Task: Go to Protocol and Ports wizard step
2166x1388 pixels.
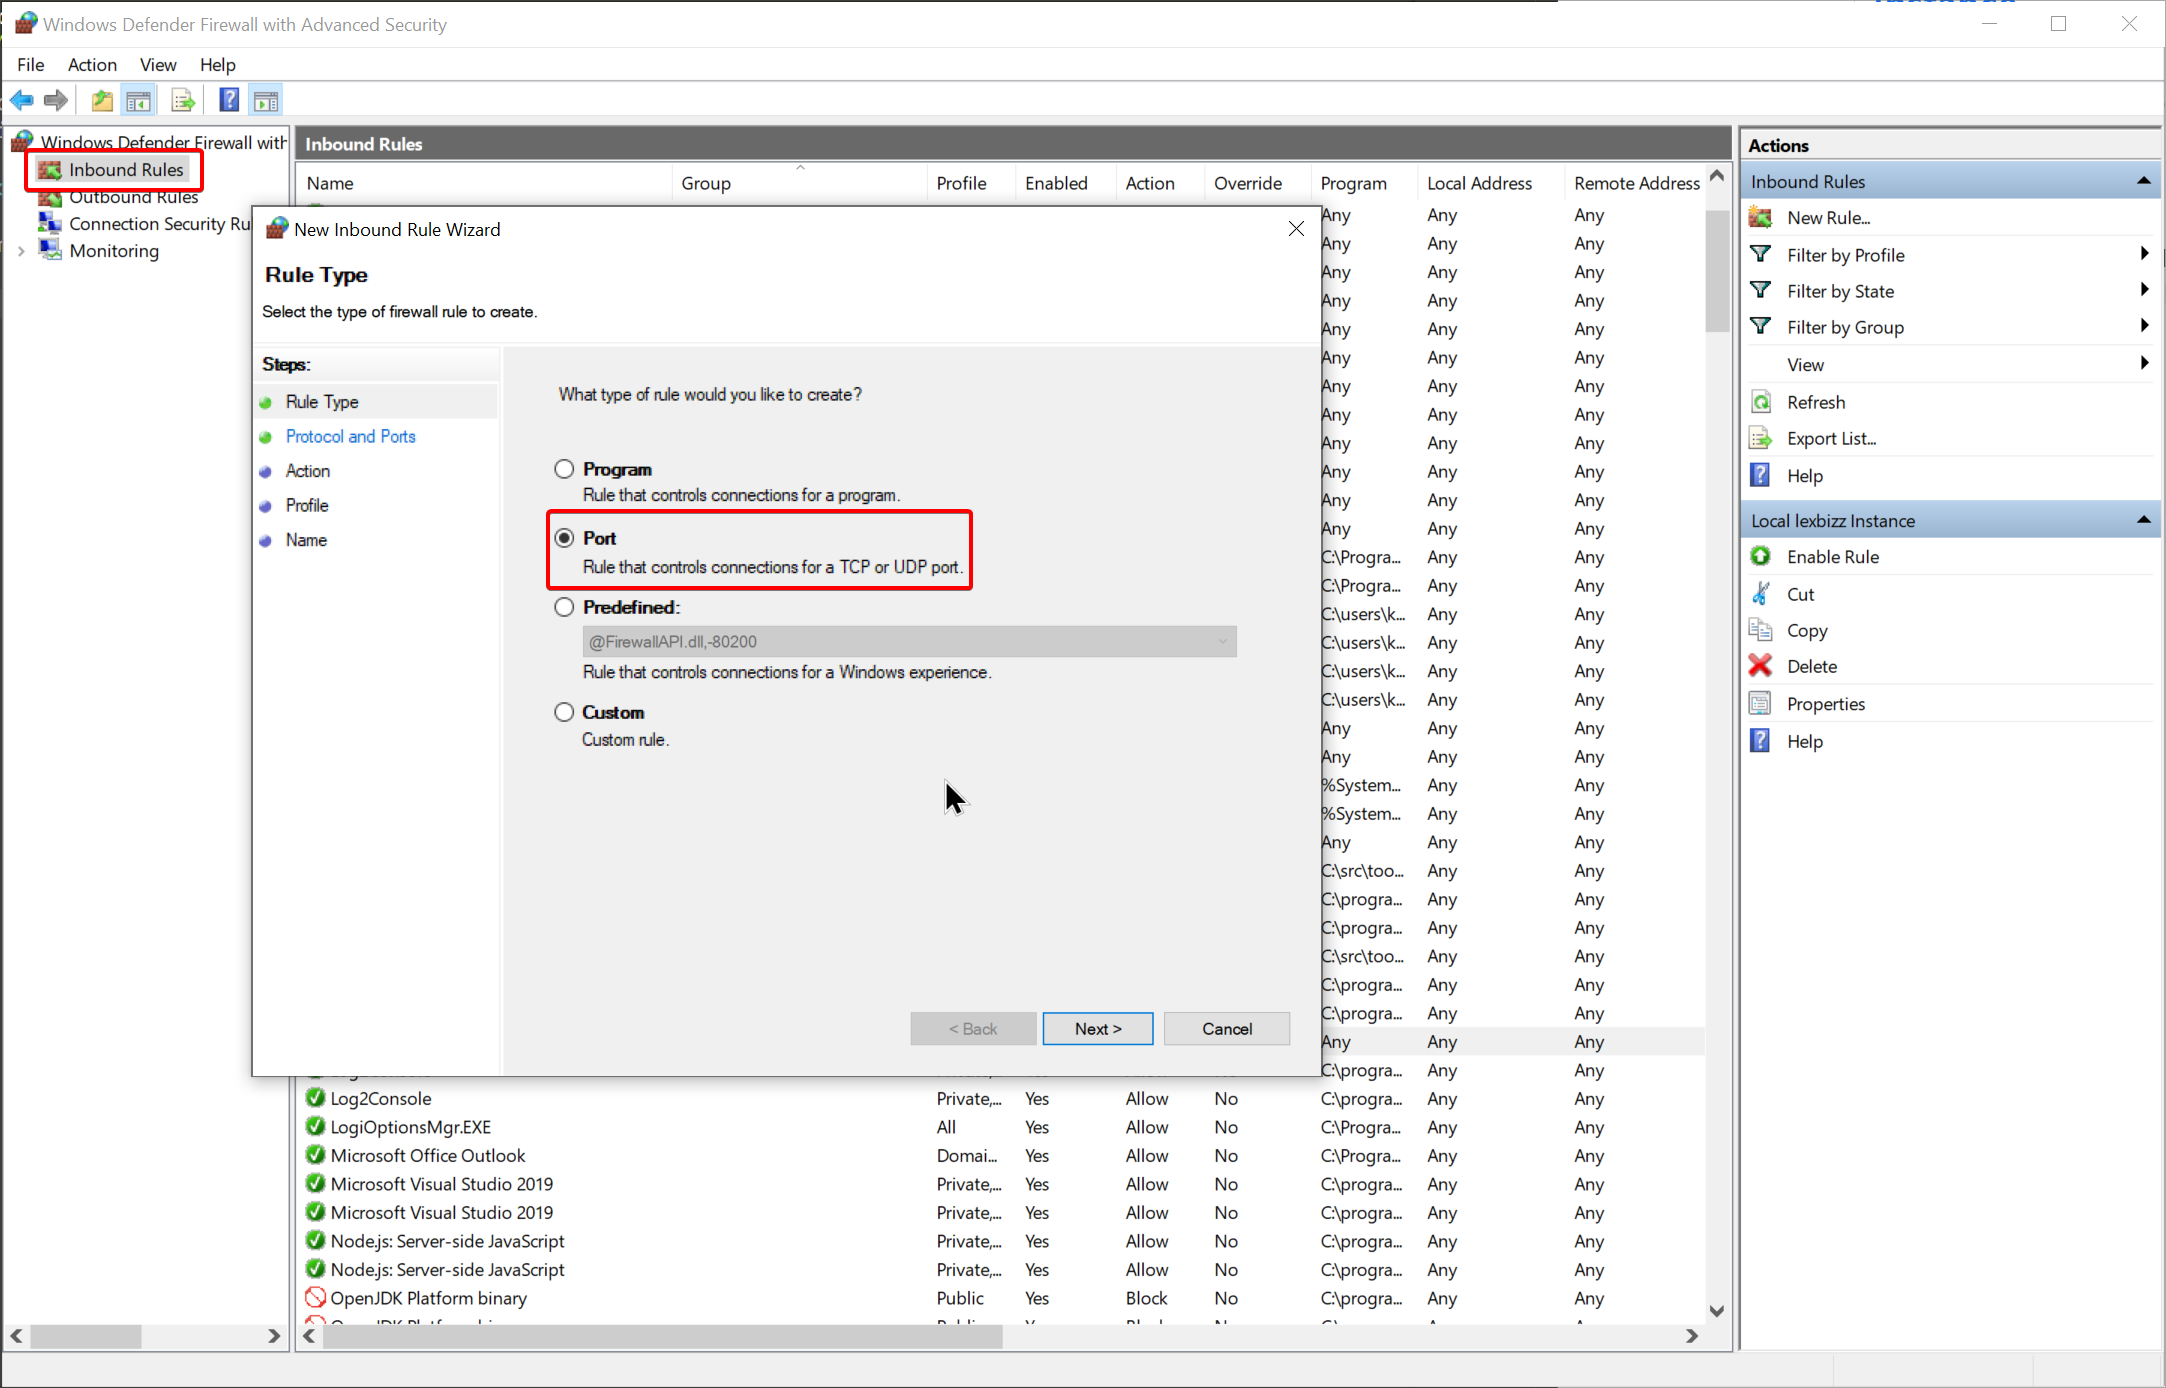Action: tap(350, 436)
